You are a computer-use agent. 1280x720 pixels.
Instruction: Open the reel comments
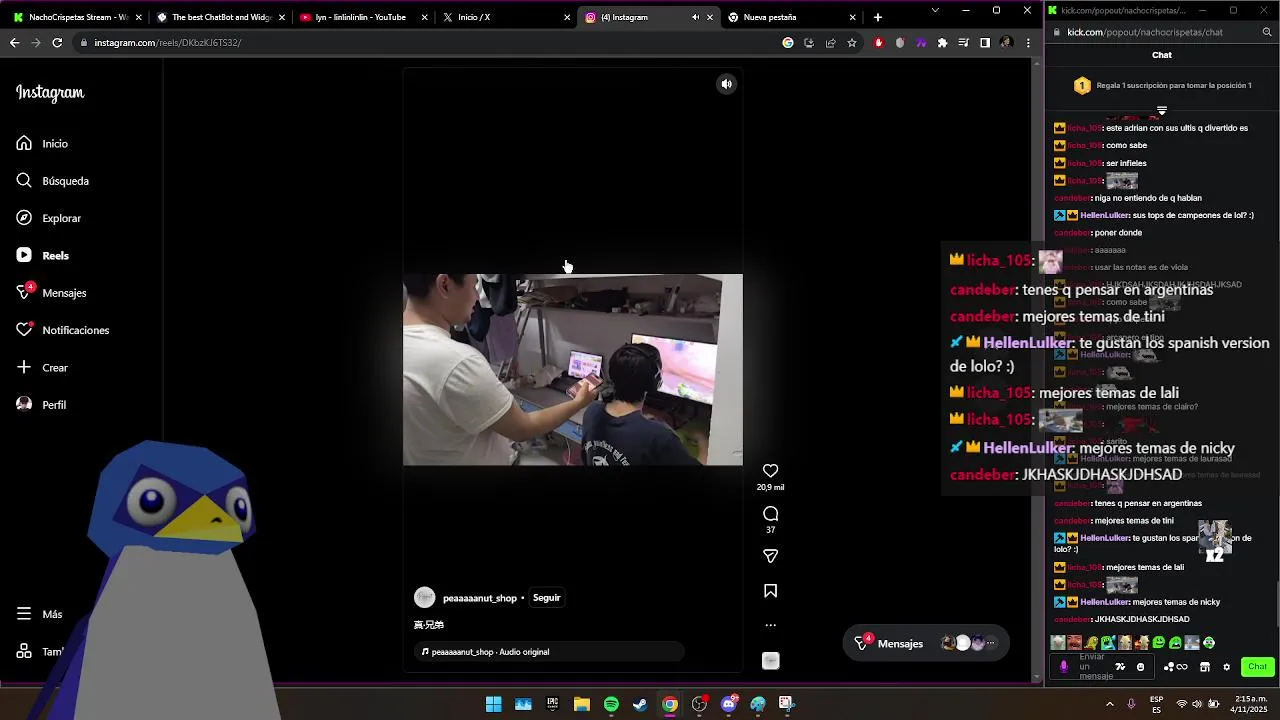click(770, 514)
